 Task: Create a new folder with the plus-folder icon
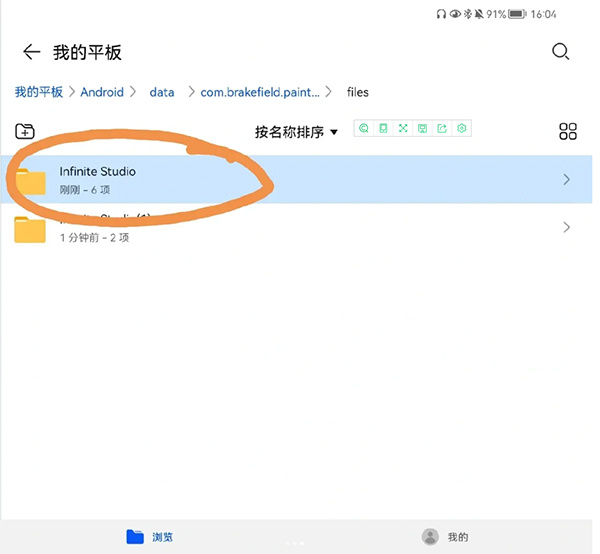coord(25,131)
